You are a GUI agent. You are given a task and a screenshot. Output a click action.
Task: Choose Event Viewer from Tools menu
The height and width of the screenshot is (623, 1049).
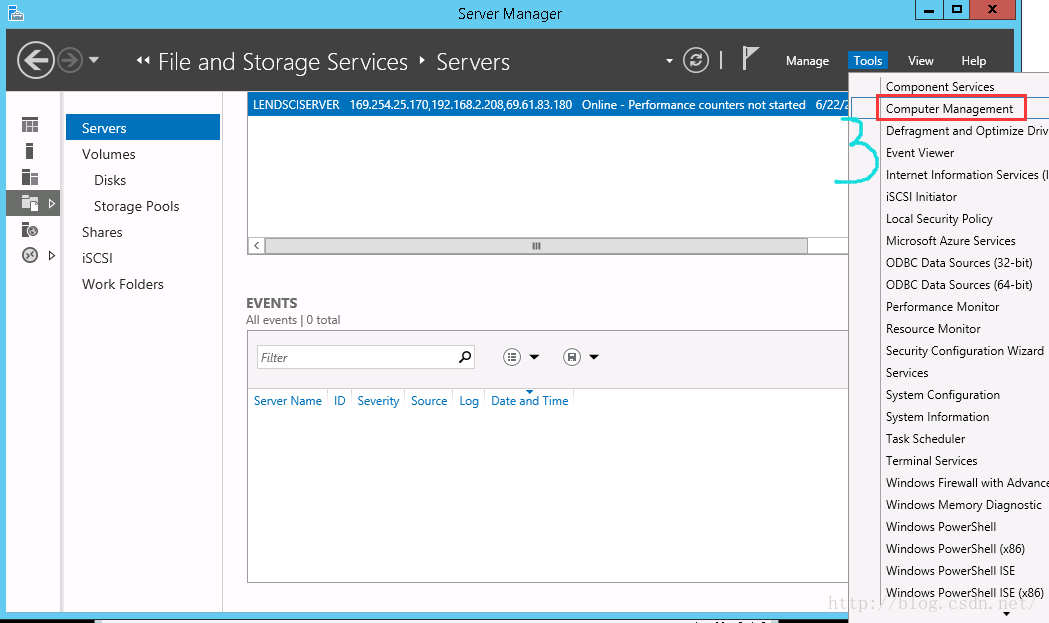tap(920, 153)
